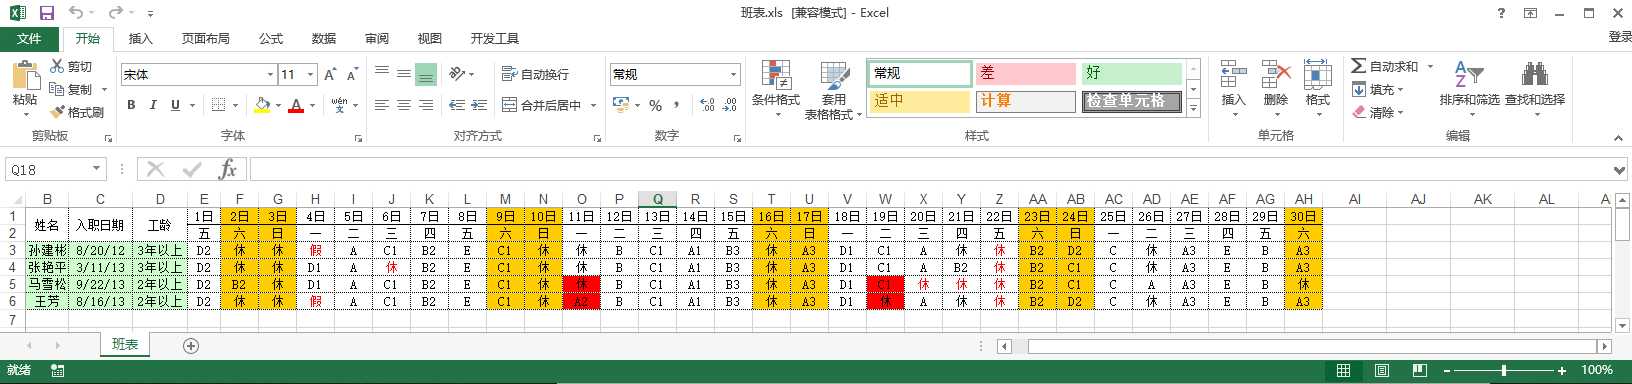Switch to Page Layout (页面布局) tab
Image resolution: width=1632 pixels, height=384 pixels.
205,38
